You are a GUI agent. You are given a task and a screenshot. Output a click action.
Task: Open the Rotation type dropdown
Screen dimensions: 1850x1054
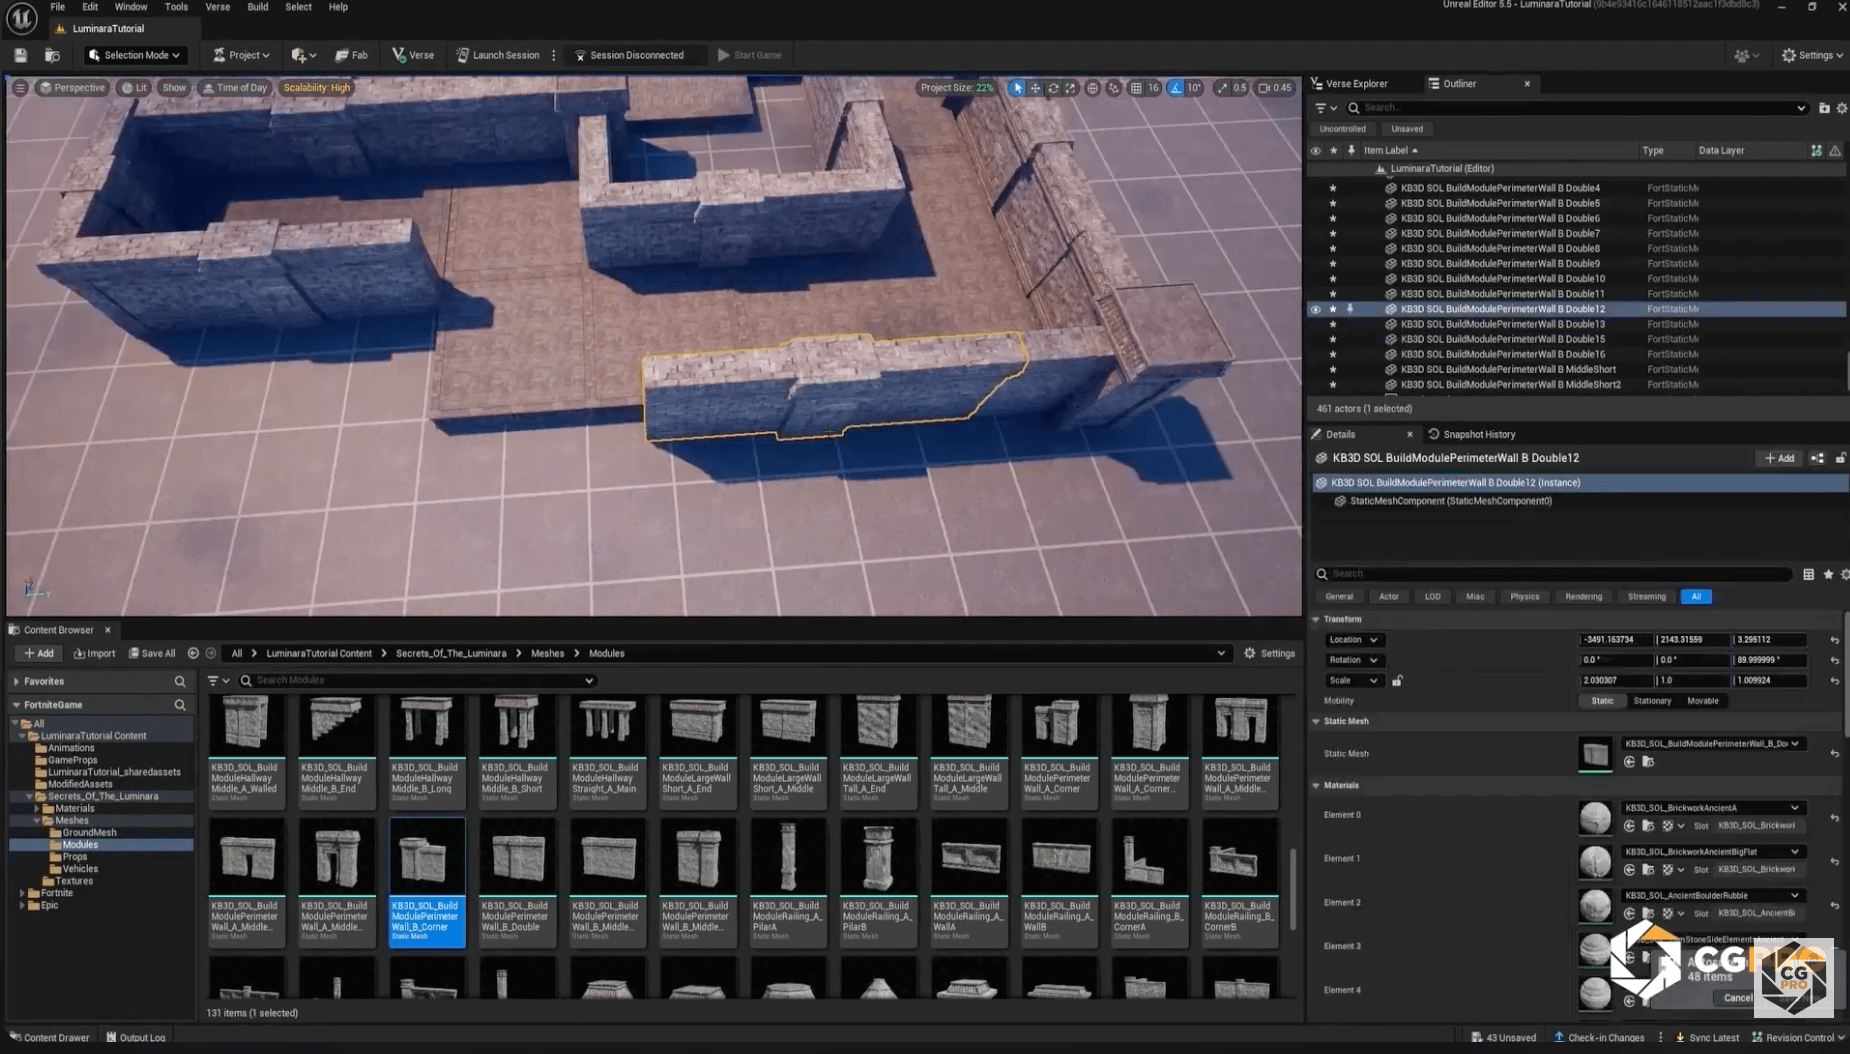pos(1353,660)
